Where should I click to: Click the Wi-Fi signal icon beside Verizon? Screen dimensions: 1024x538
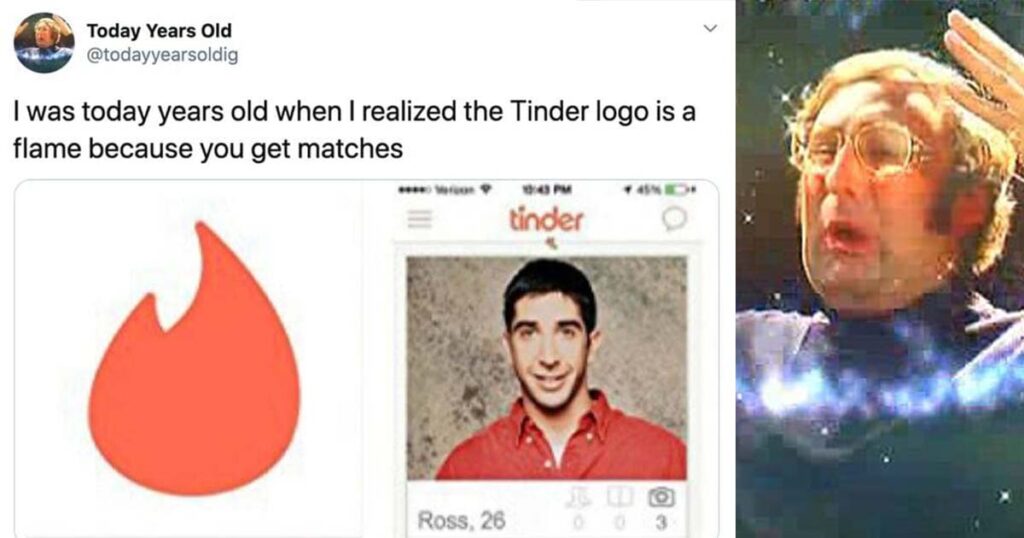click(x=485, y=191)
